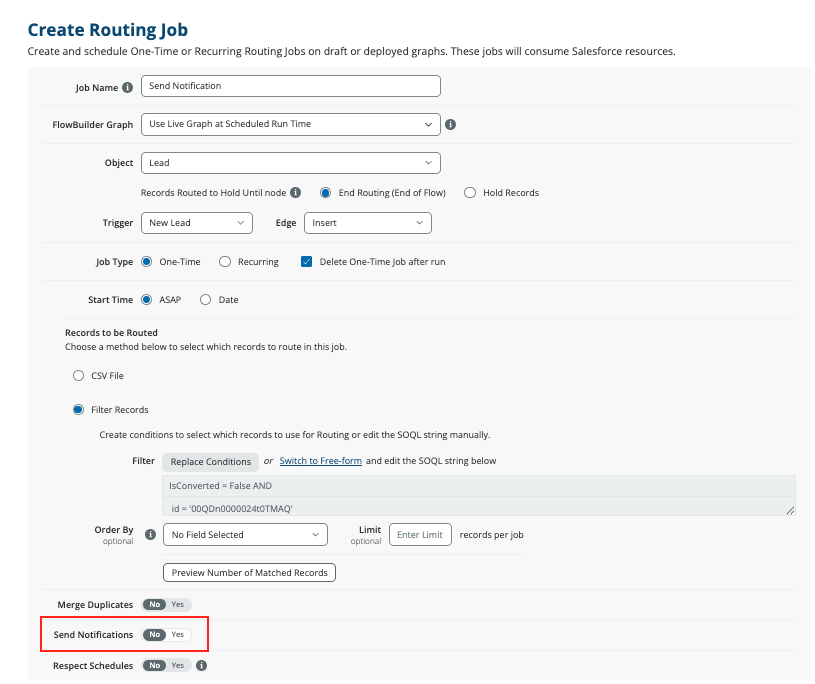This screenshot has width=815, height=684.
Task: Click the info icon beside Order By
Action: 150,535
